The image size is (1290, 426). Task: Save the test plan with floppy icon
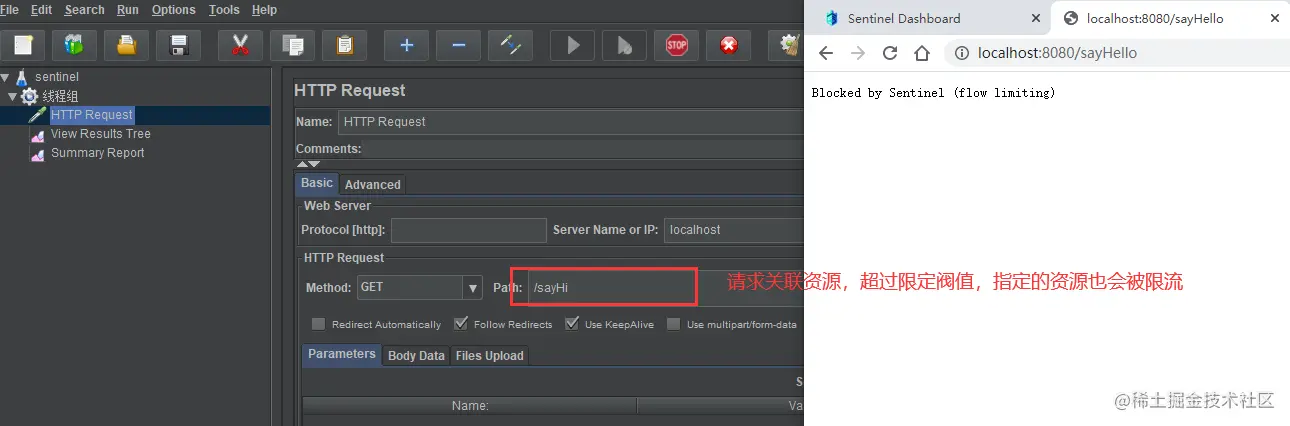(179, 45)
